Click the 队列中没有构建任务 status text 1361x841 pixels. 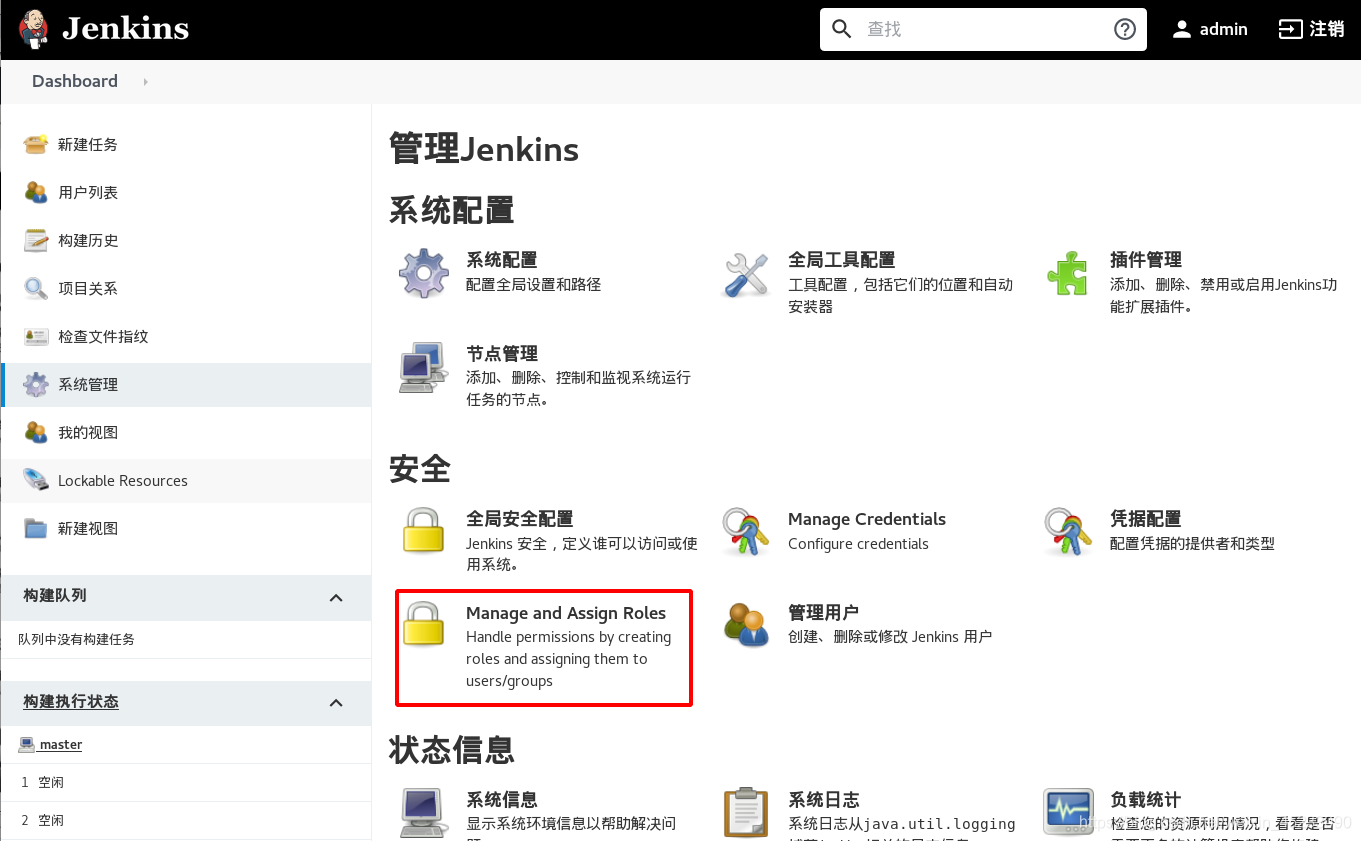click(76, 639)
